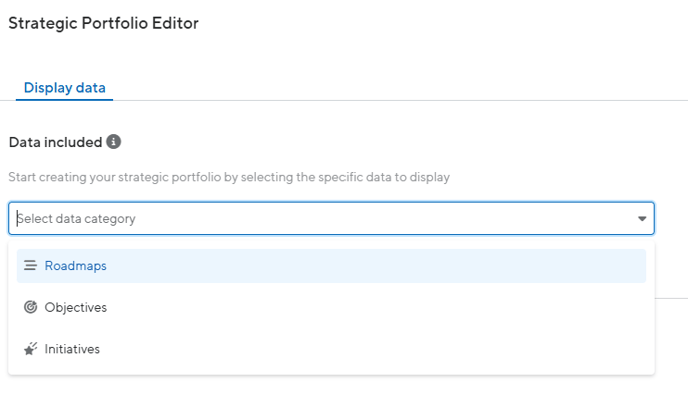This screenshot has width=688, height=407.
Task: Click the Data included heading text
Action: click(55, 142)
